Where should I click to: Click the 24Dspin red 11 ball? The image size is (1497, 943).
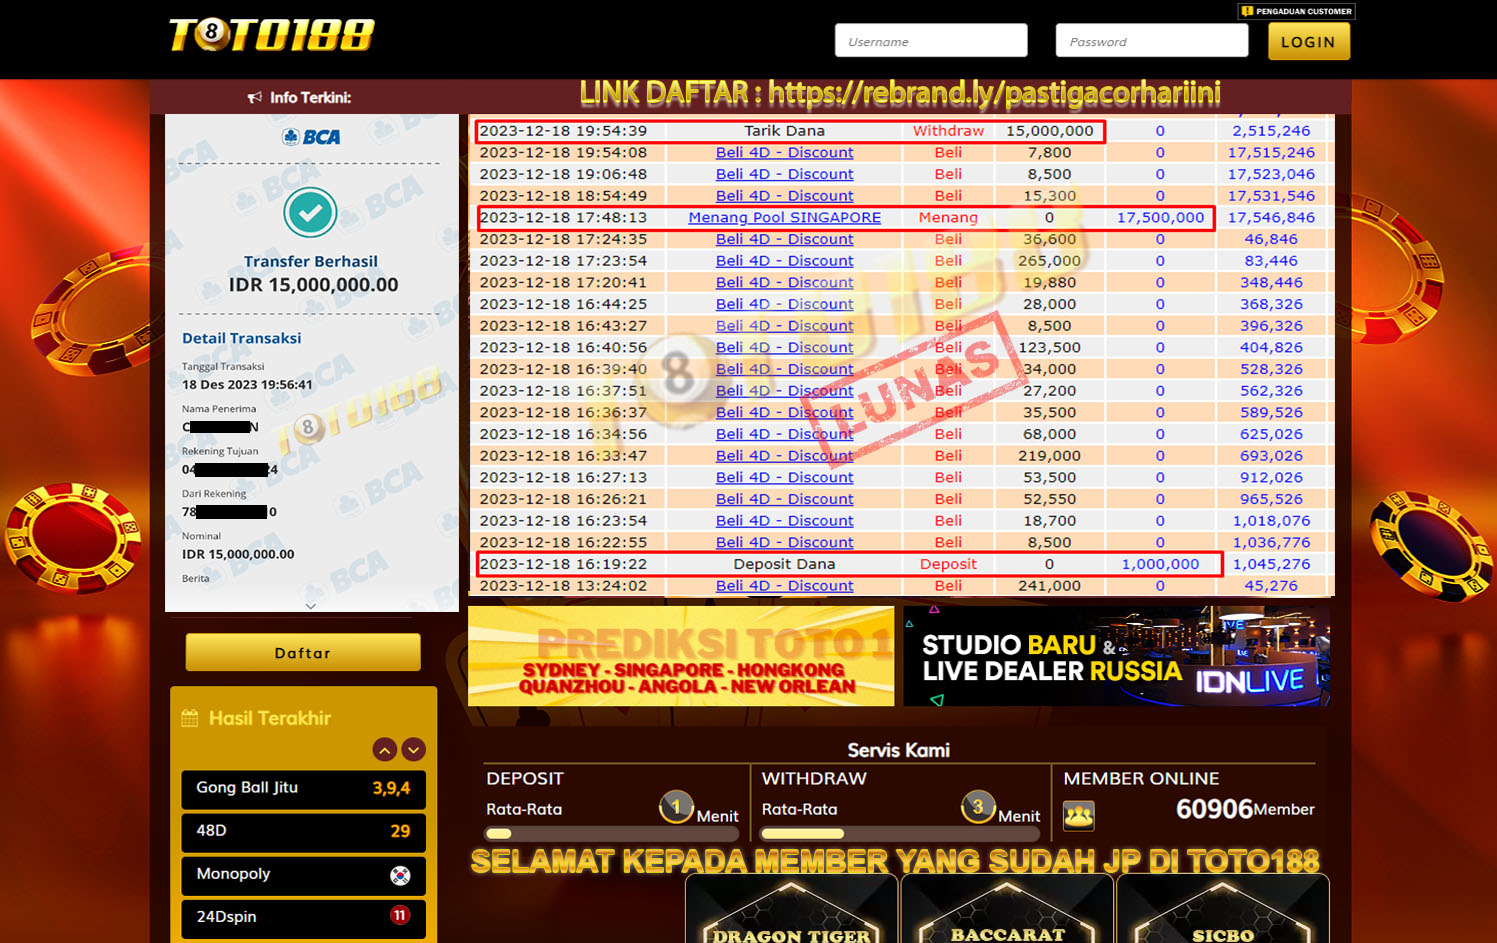(x=400, y=916)
